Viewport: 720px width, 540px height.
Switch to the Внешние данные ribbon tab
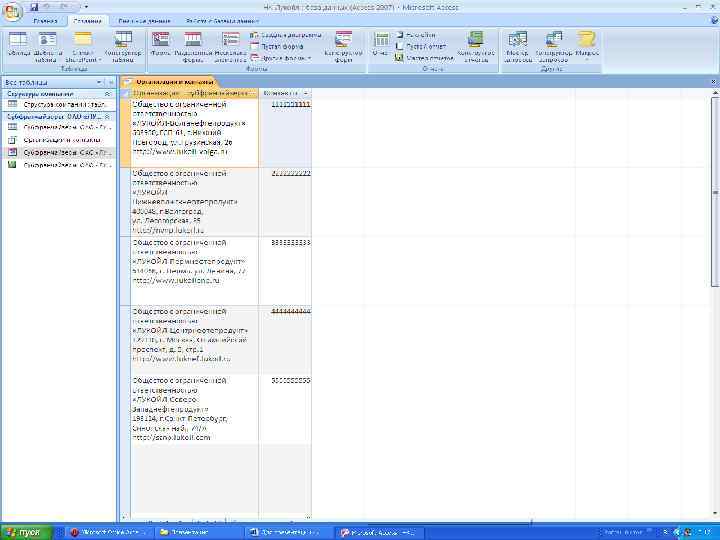tap(144, 21)
